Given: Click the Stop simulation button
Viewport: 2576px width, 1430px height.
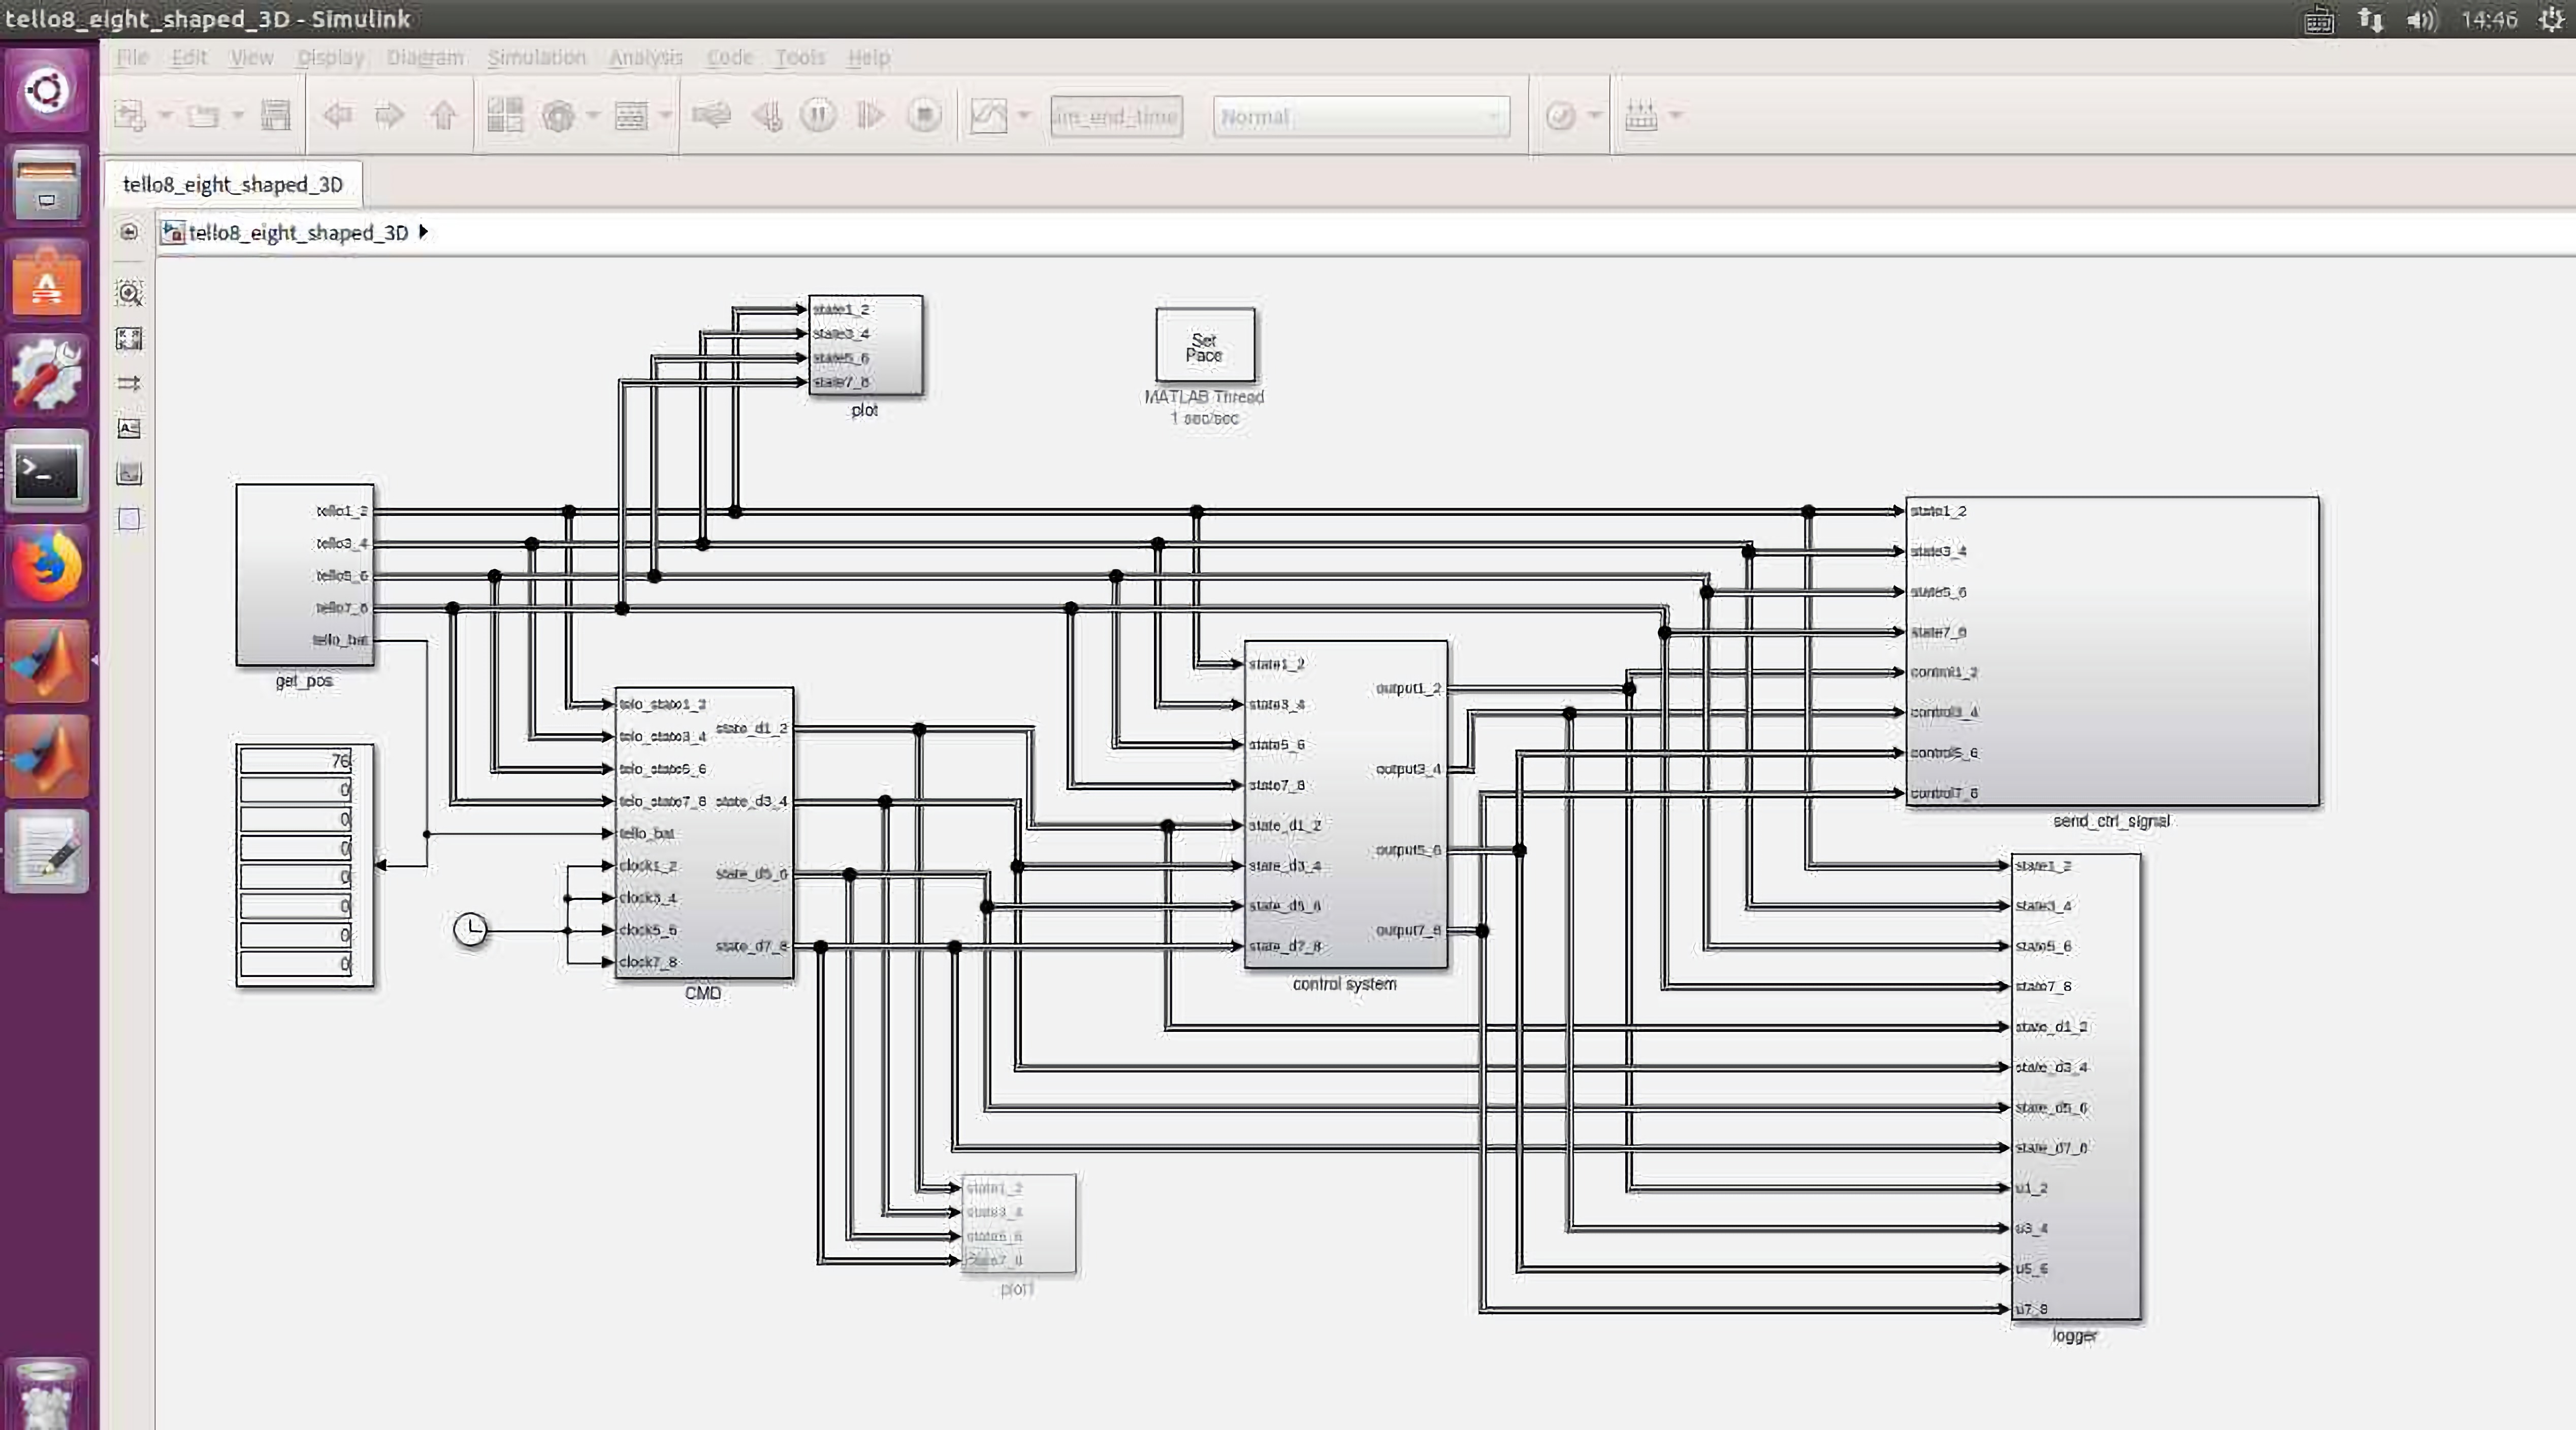Looking at the screenshot, I should pyautogui.click(x=924, y=116).
